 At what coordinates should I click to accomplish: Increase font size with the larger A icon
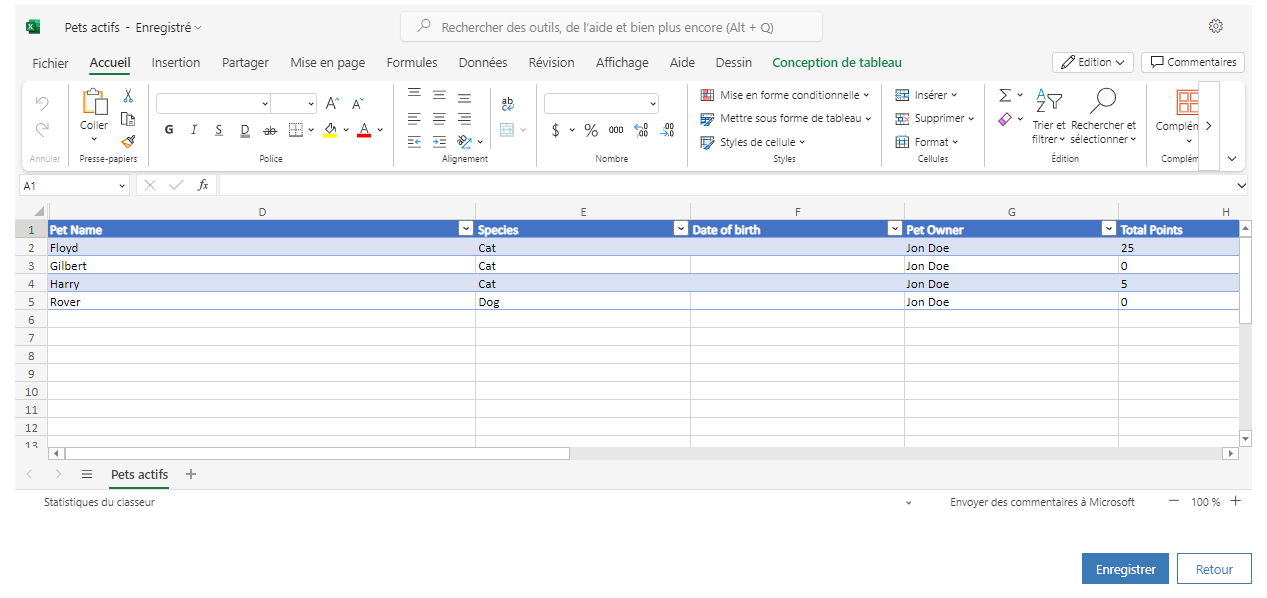coord(333,103)
